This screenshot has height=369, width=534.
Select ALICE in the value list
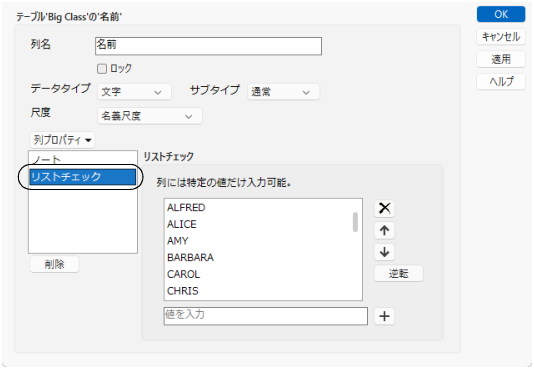(259, 224)
